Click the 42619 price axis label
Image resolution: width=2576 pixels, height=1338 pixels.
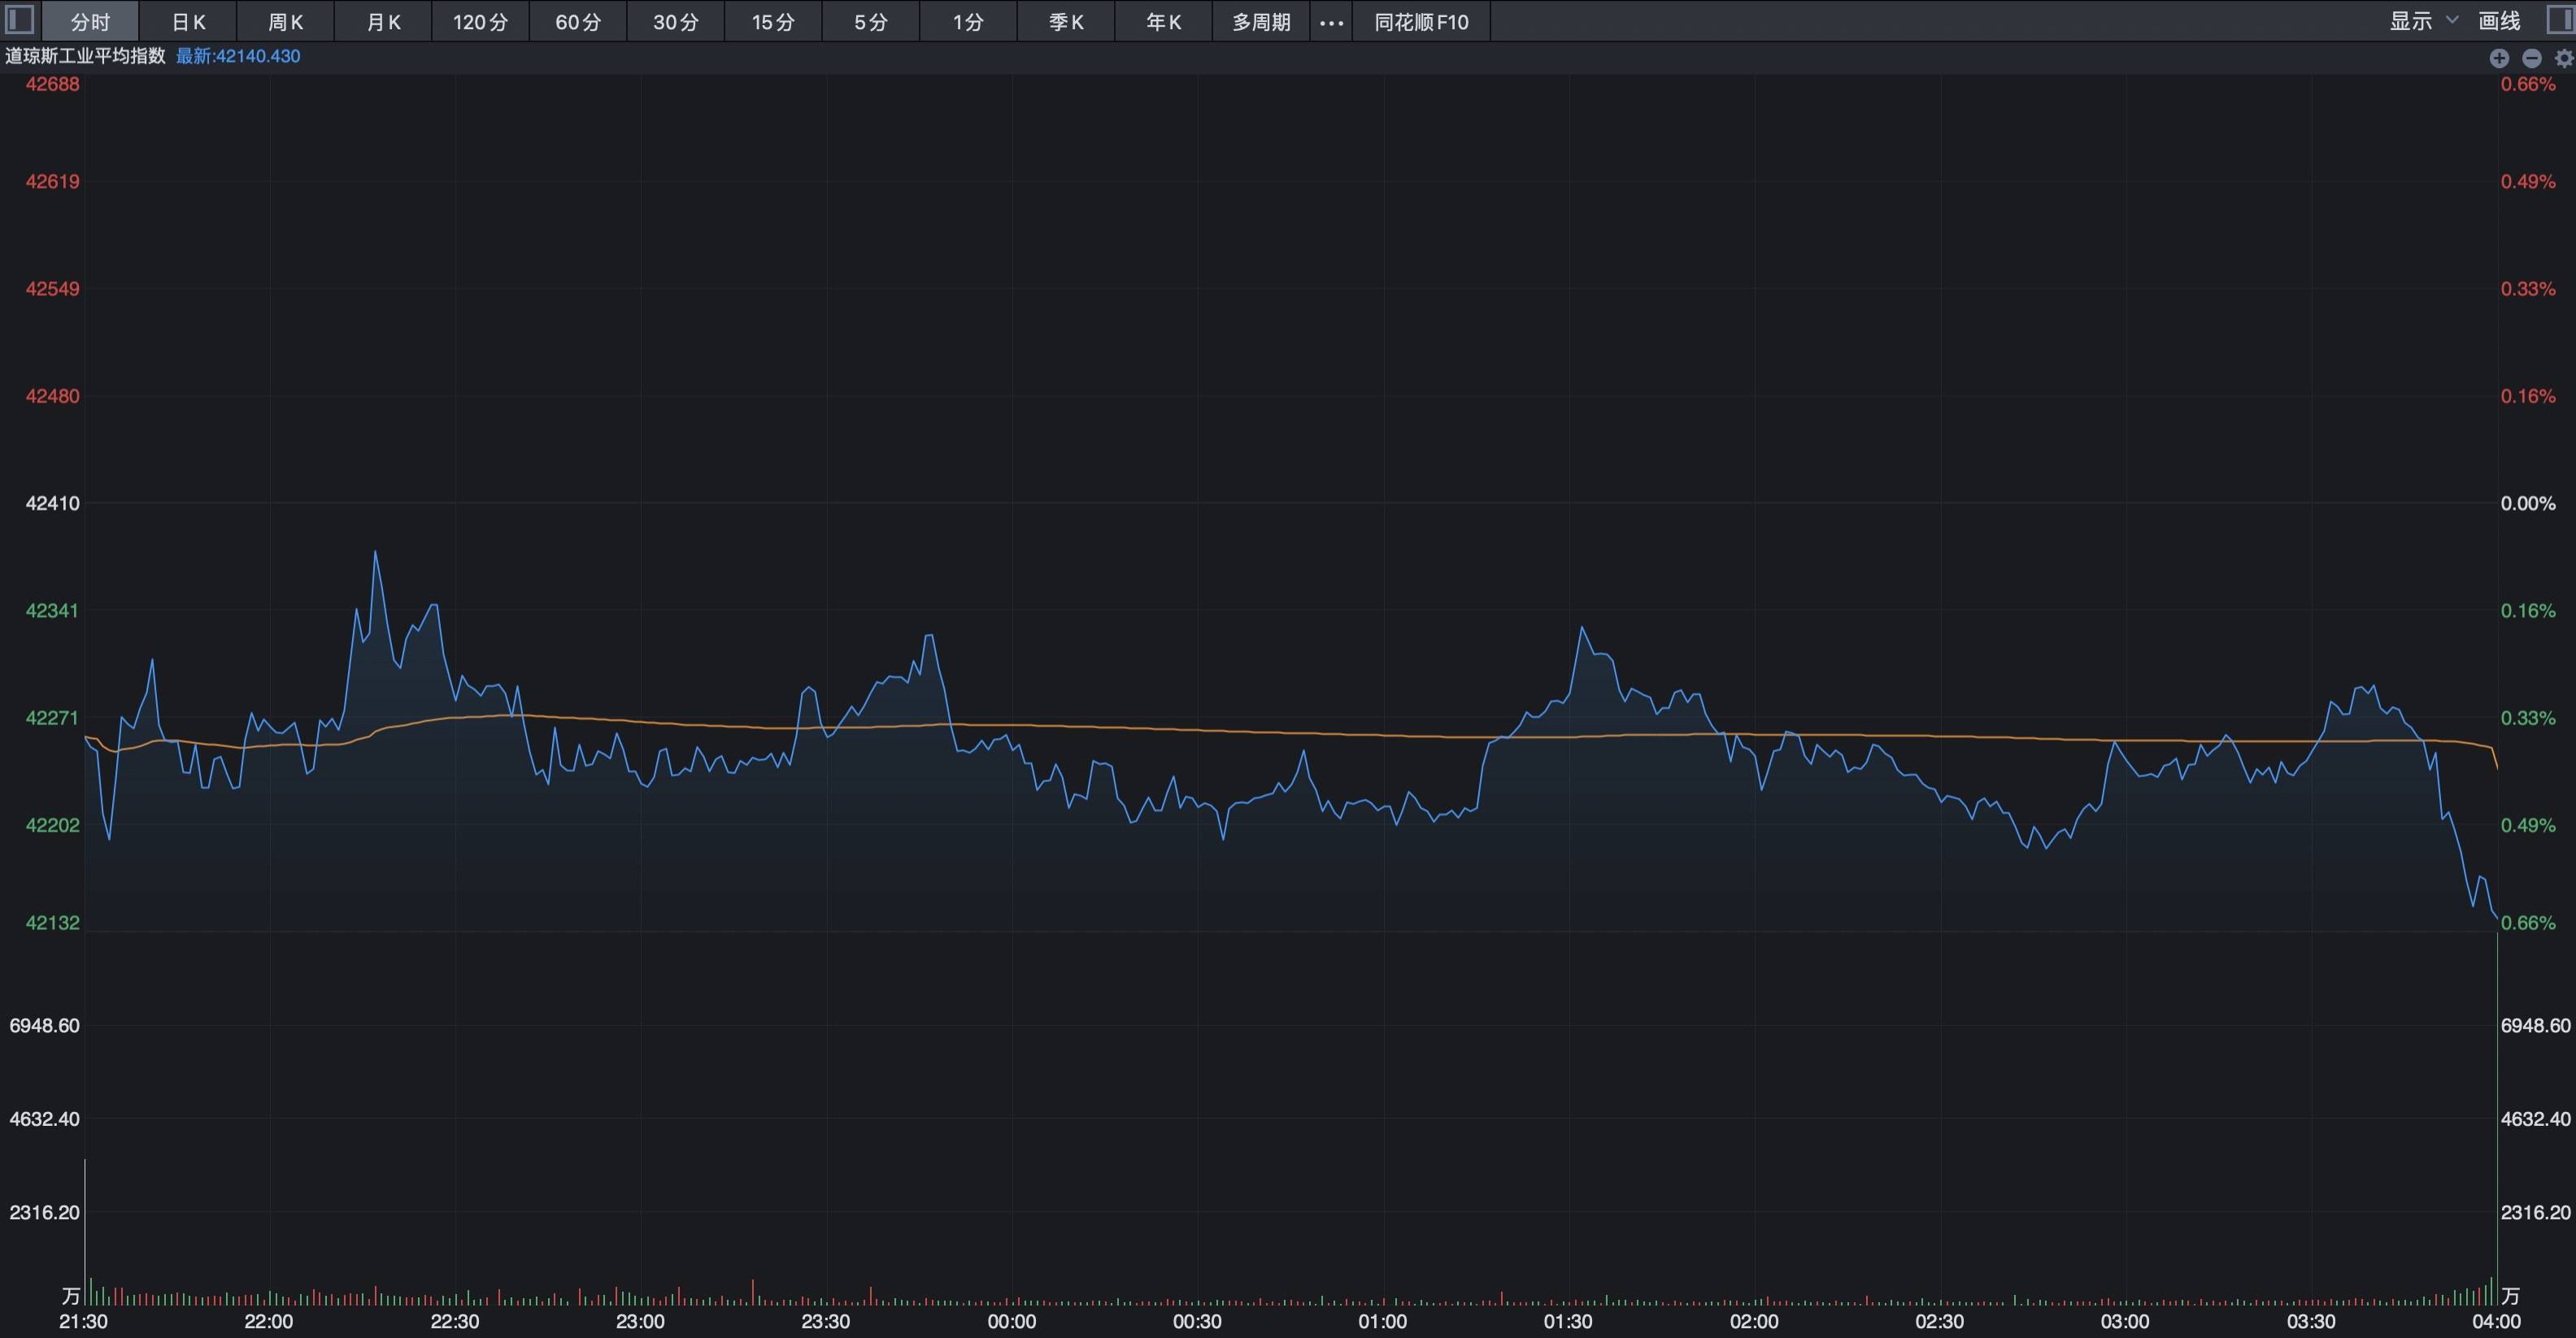[x=53, y=181]
